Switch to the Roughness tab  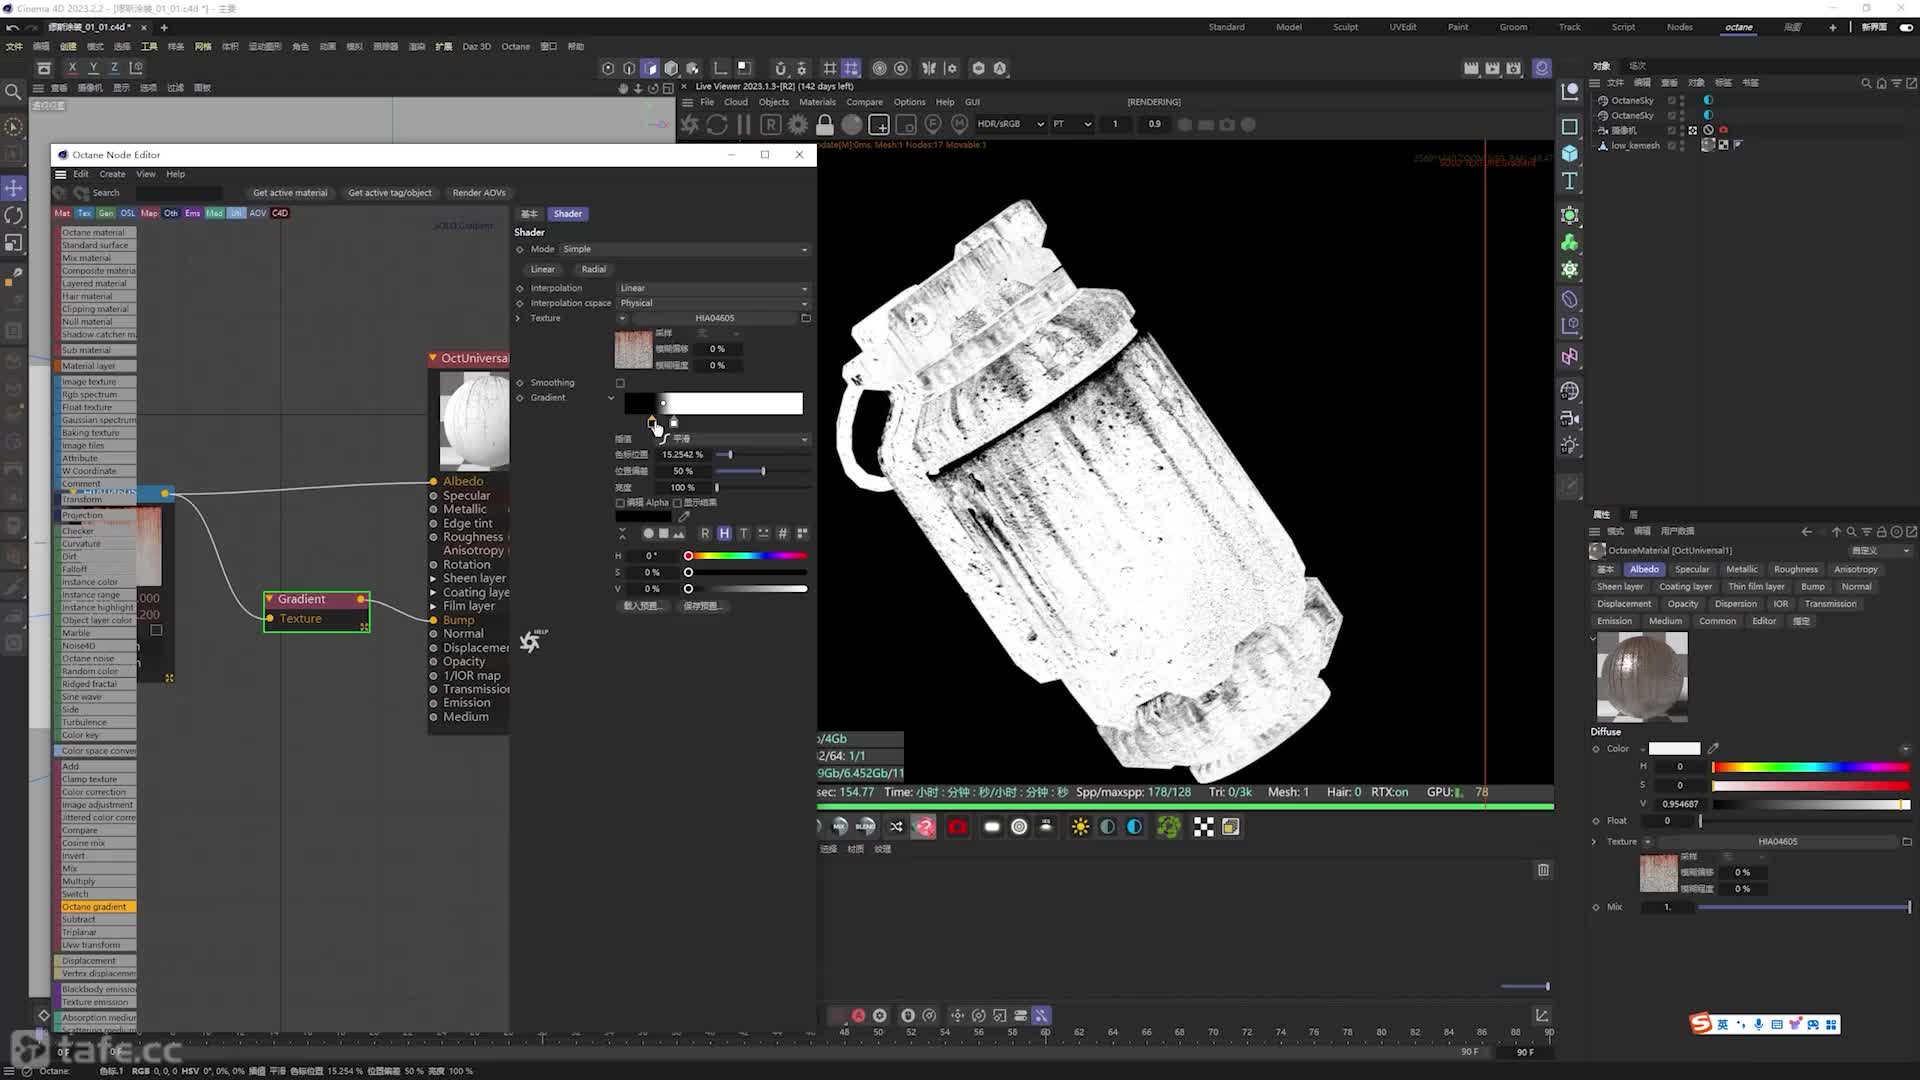1796,569
